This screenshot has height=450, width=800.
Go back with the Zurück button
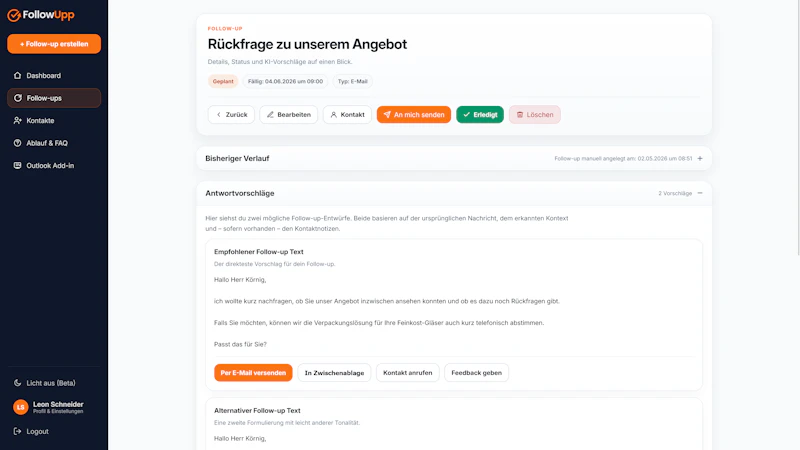click(231, 114)
